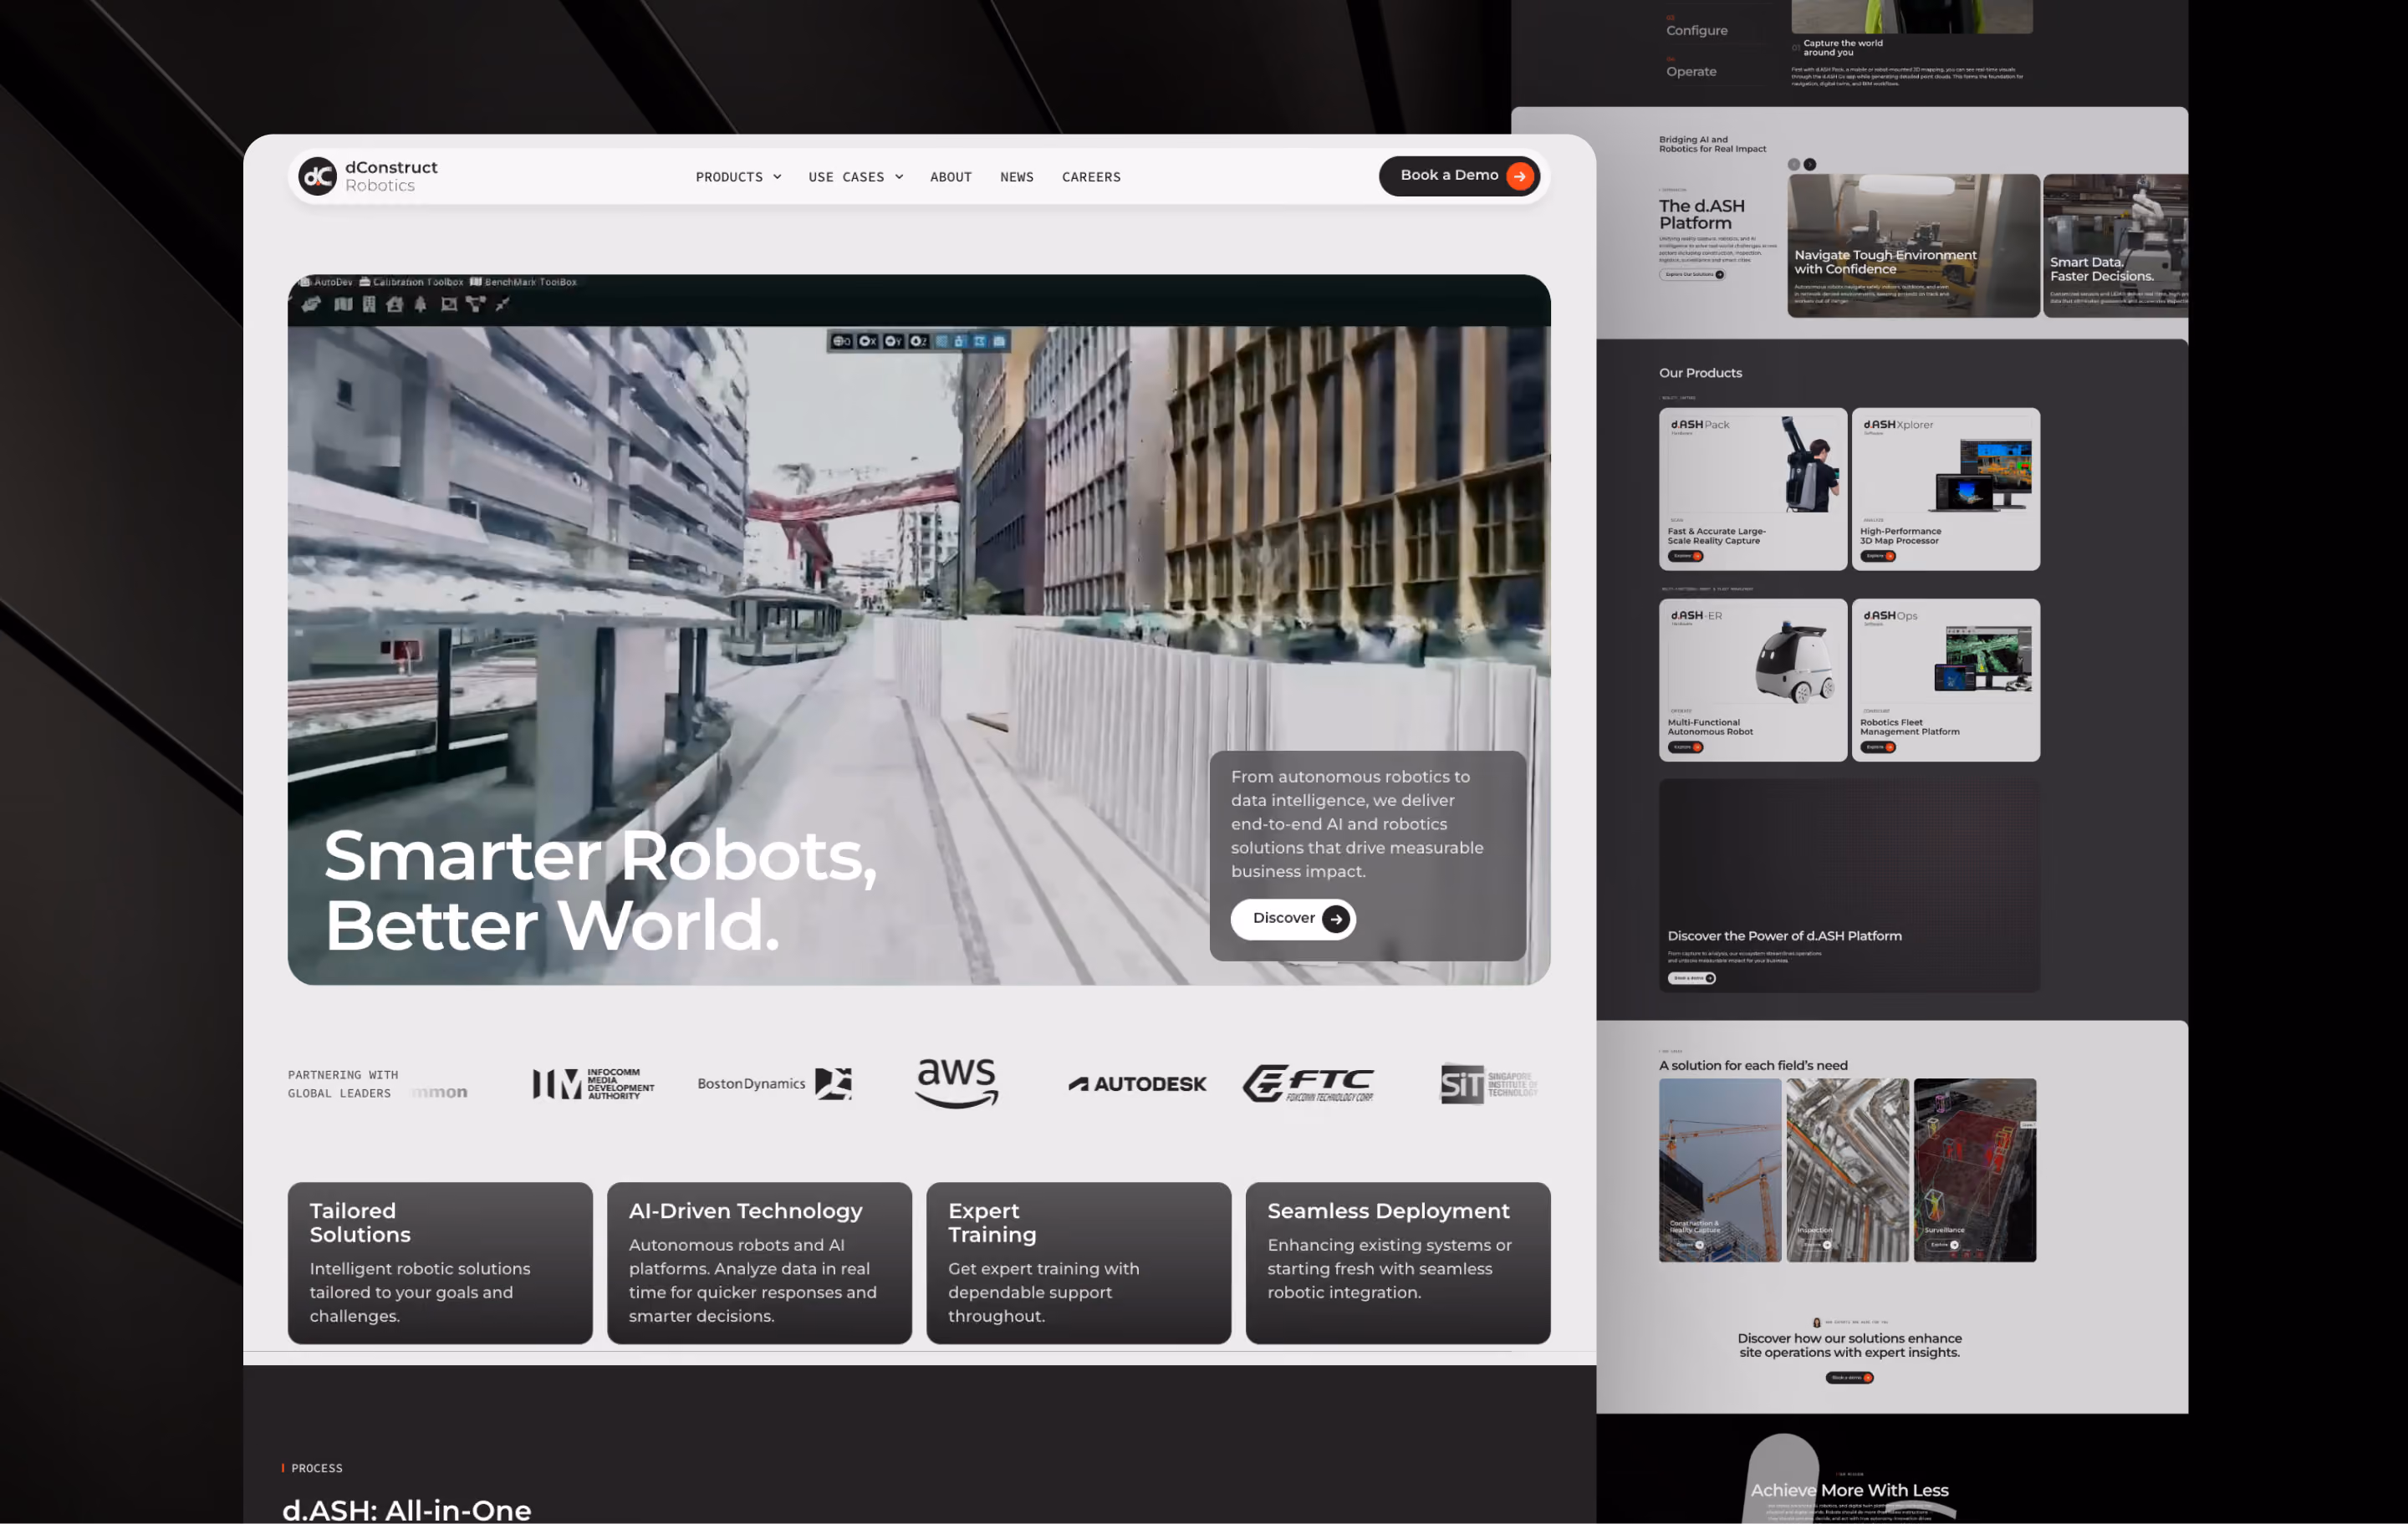
Task: Open the Smart Data Faster Decisions card
Action: (x=2115, y=246)
